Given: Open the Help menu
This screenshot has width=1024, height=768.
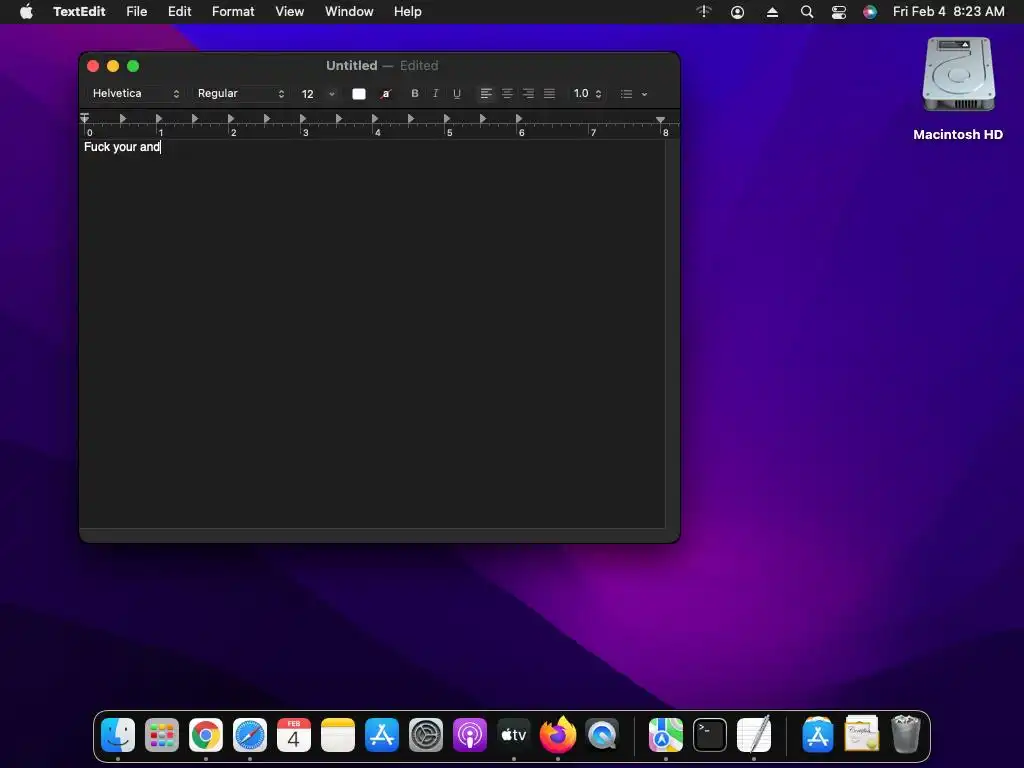Looking at the screenshot, I should (x=408, y=12).
